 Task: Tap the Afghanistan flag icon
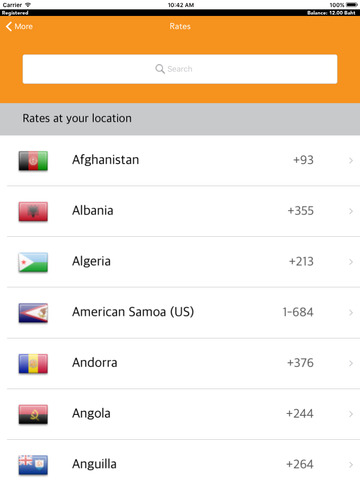(x=33, y=161)
